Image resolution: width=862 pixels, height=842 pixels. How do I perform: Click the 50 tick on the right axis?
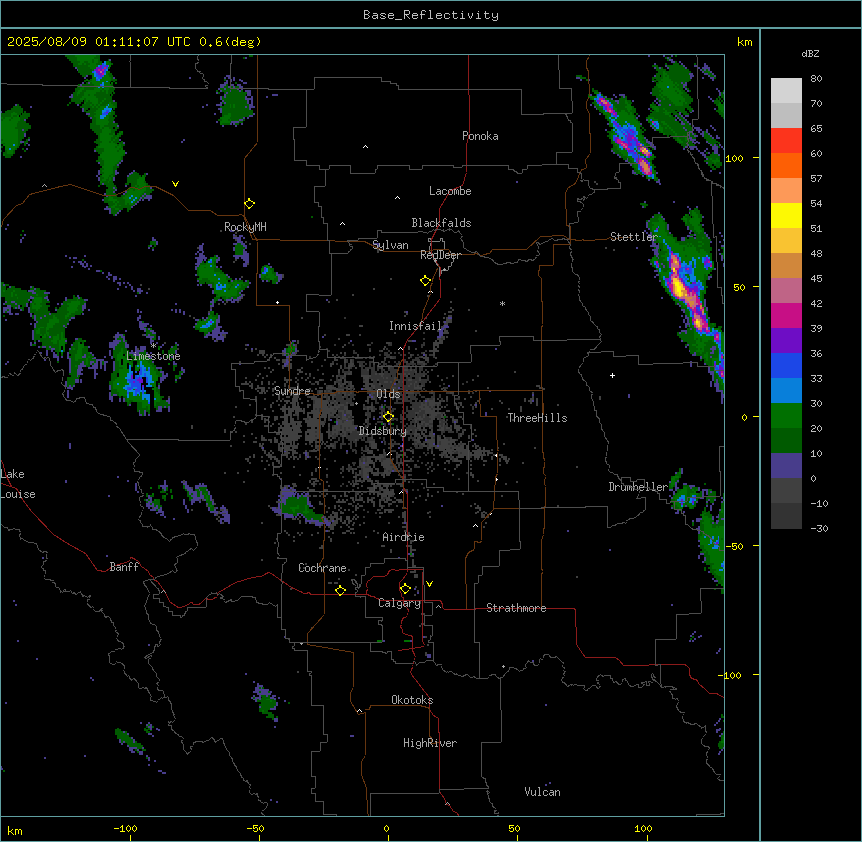[739, 287]
